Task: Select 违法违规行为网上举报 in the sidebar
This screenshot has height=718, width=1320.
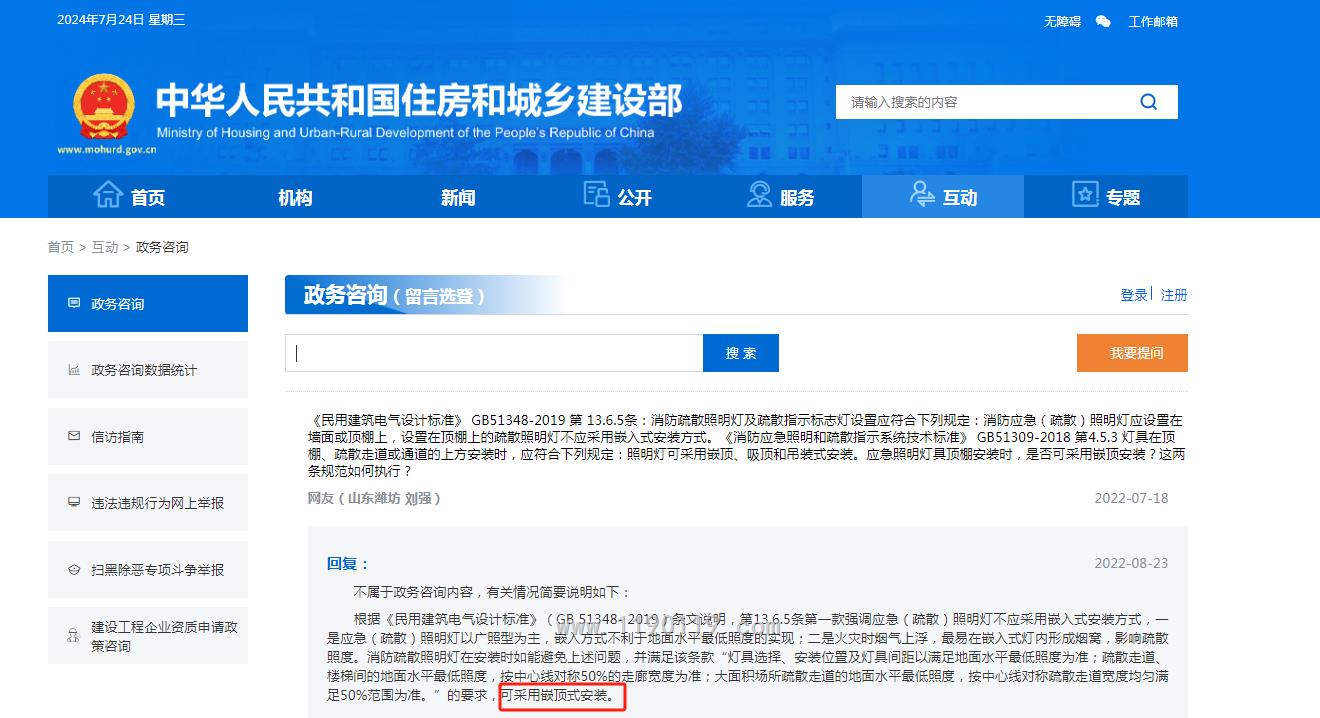Action: [x=148, y=503]
